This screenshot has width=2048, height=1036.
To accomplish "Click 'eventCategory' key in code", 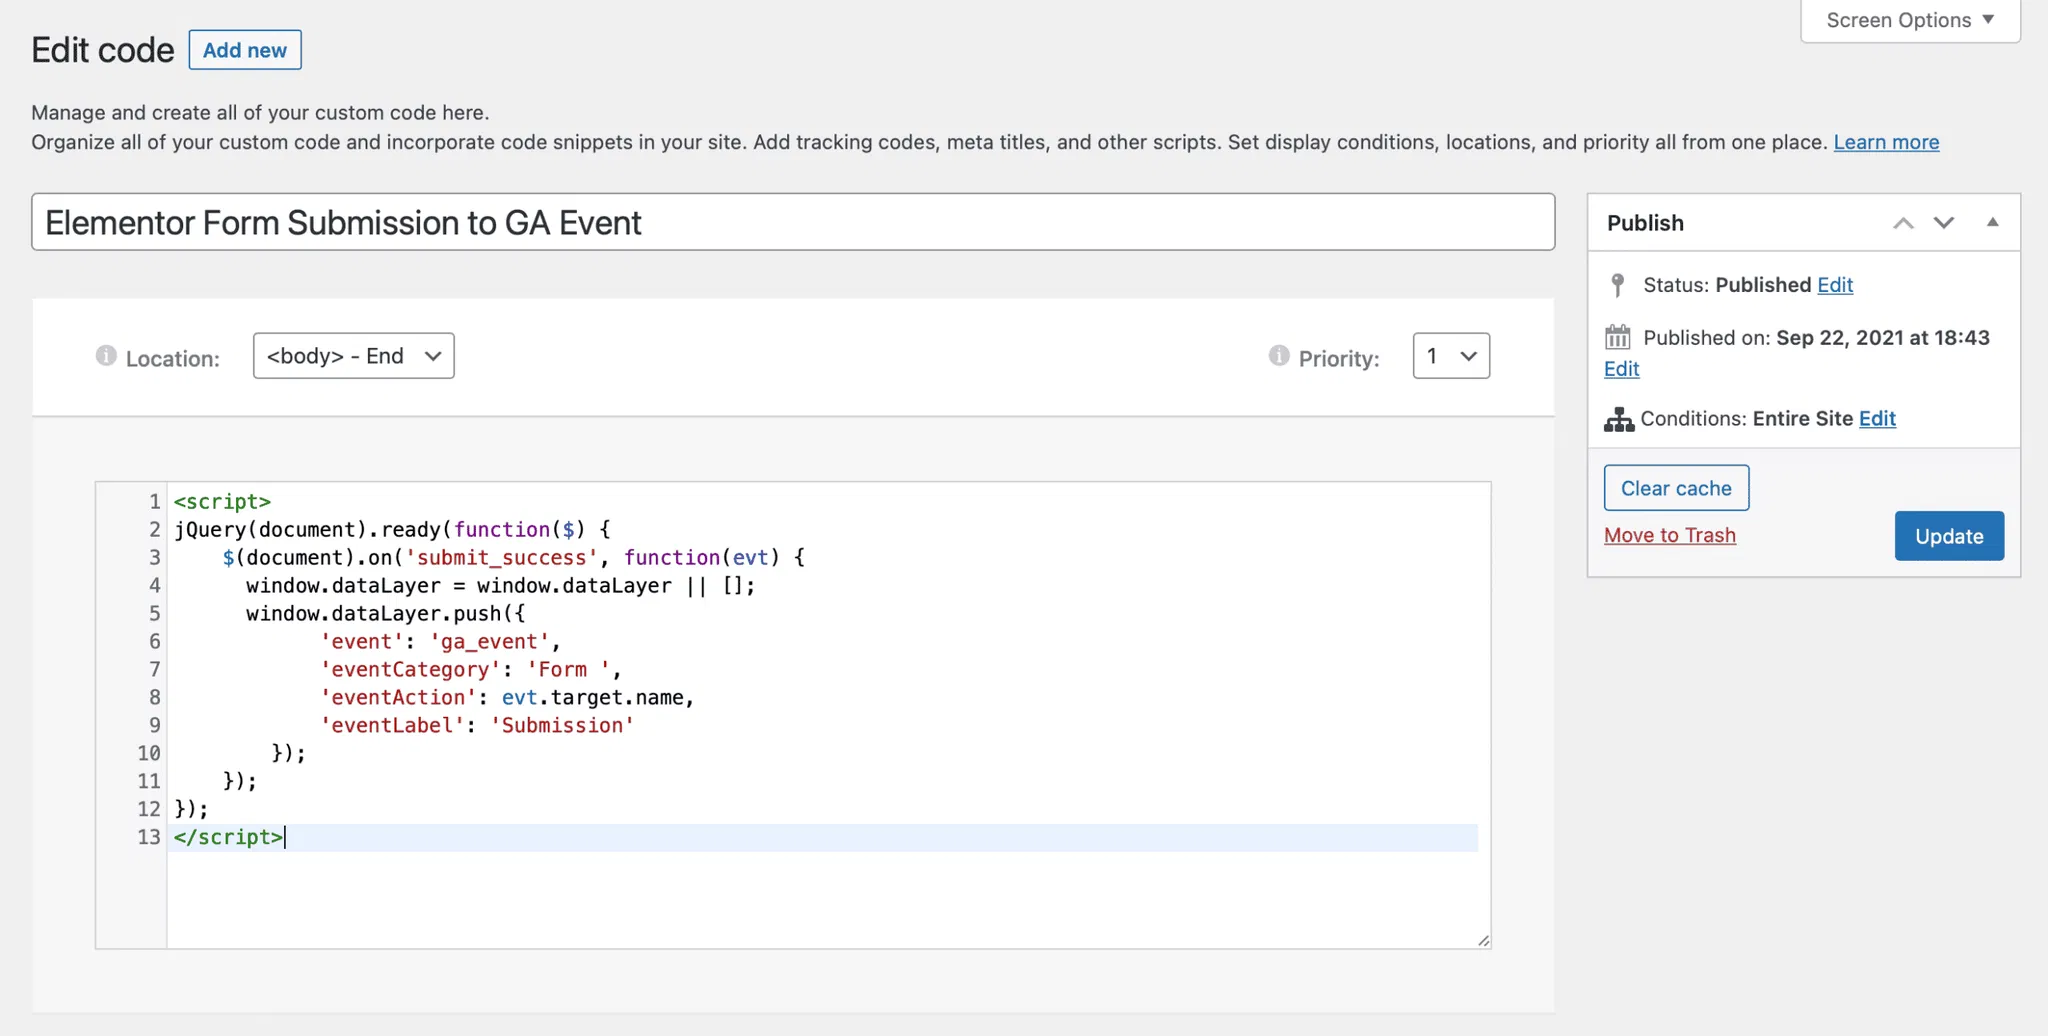I will click(410, 669).
